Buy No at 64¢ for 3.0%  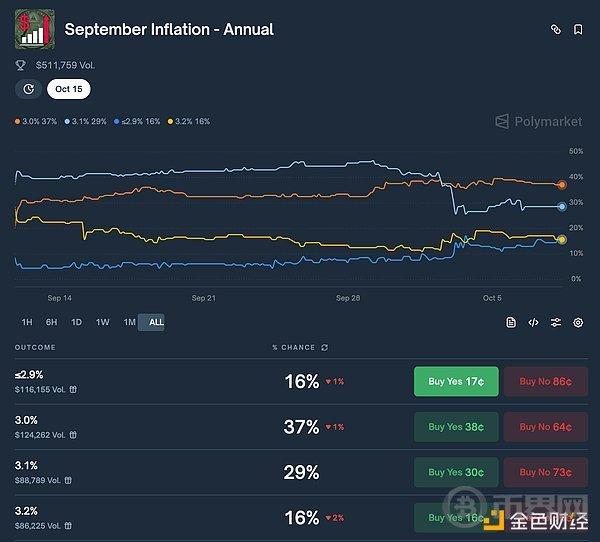click(545, 427)
